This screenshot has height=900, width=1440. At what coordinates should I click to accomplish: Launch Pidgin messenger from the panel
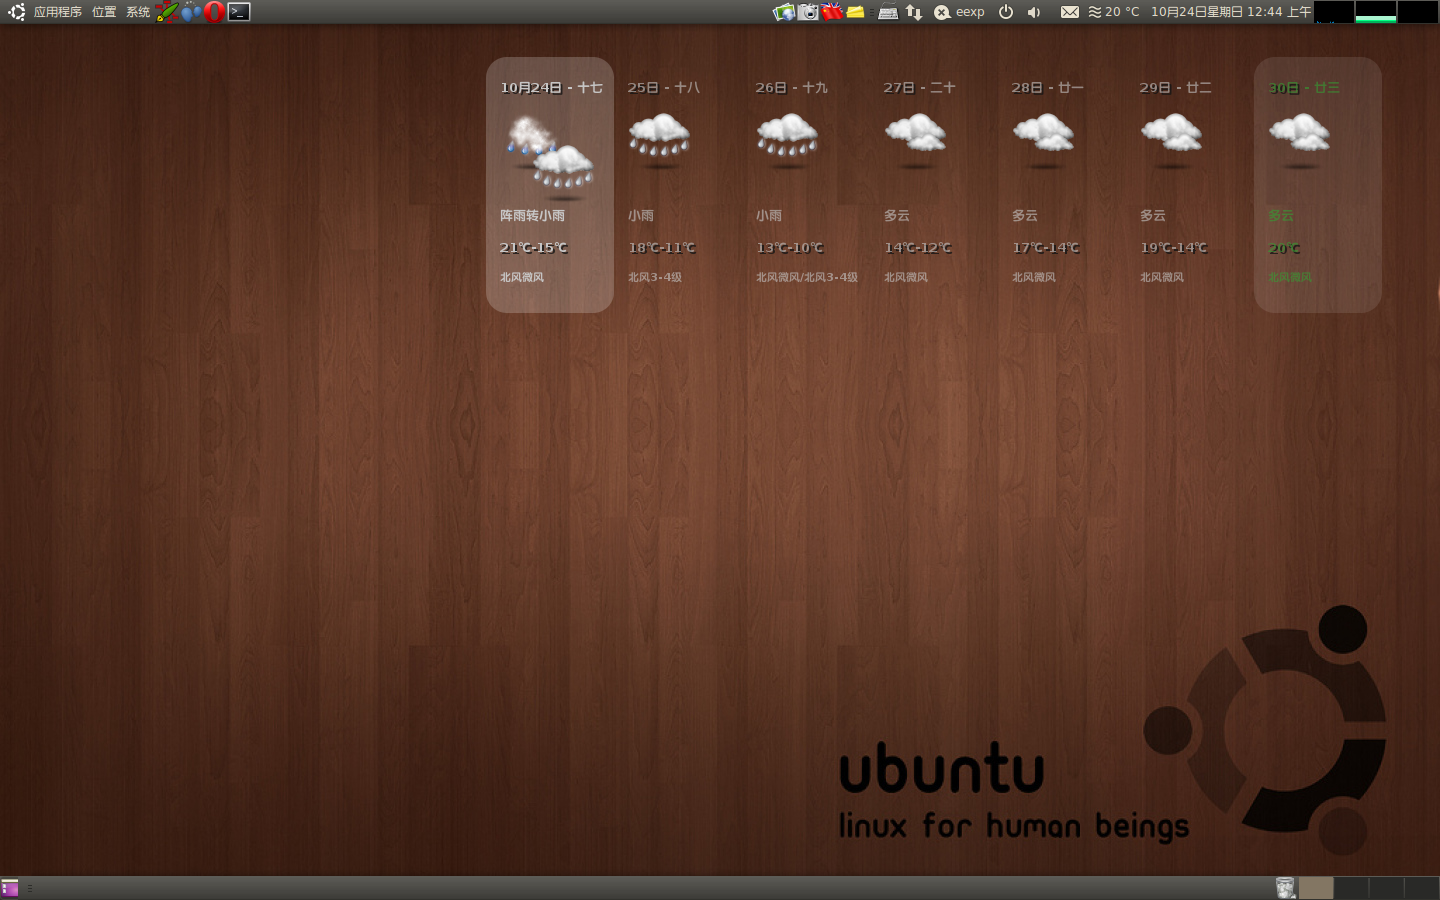(x=190, y=12)
